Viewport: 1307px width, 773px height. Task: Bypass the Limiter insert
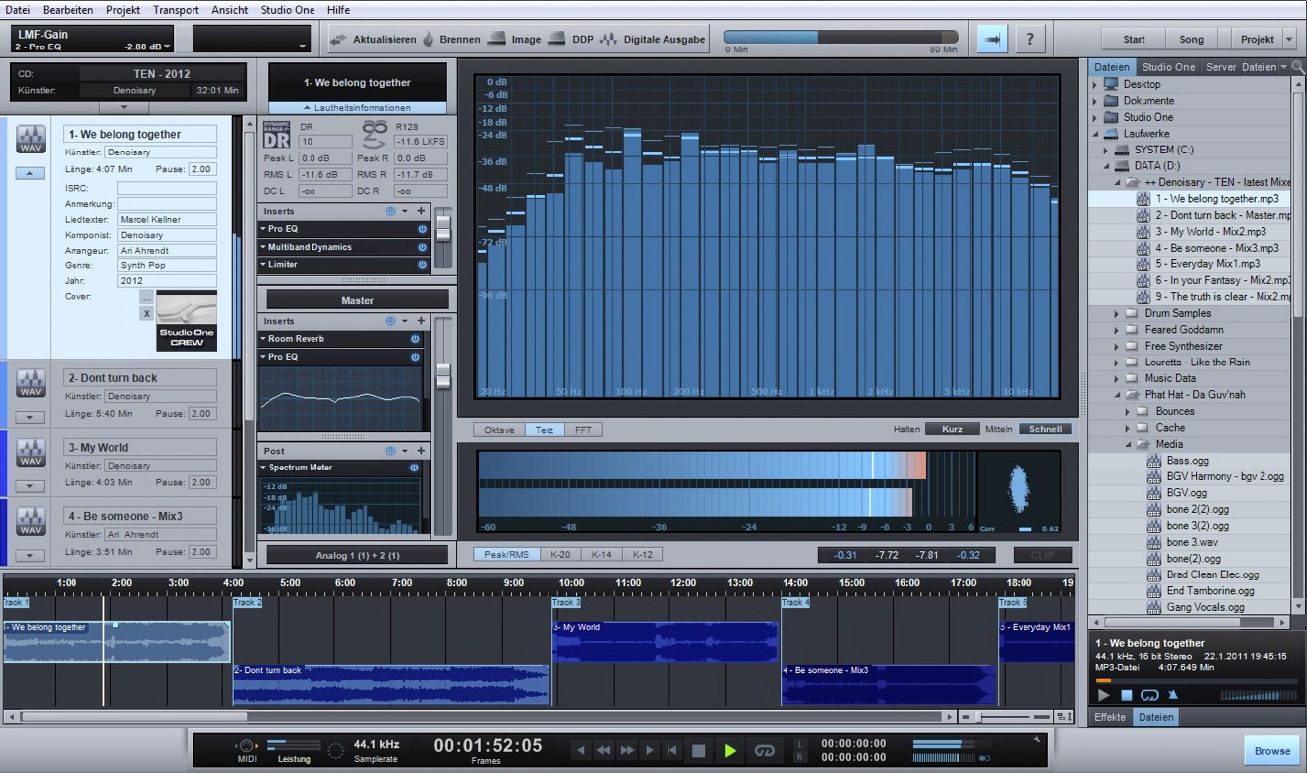(x=422, y=265)
